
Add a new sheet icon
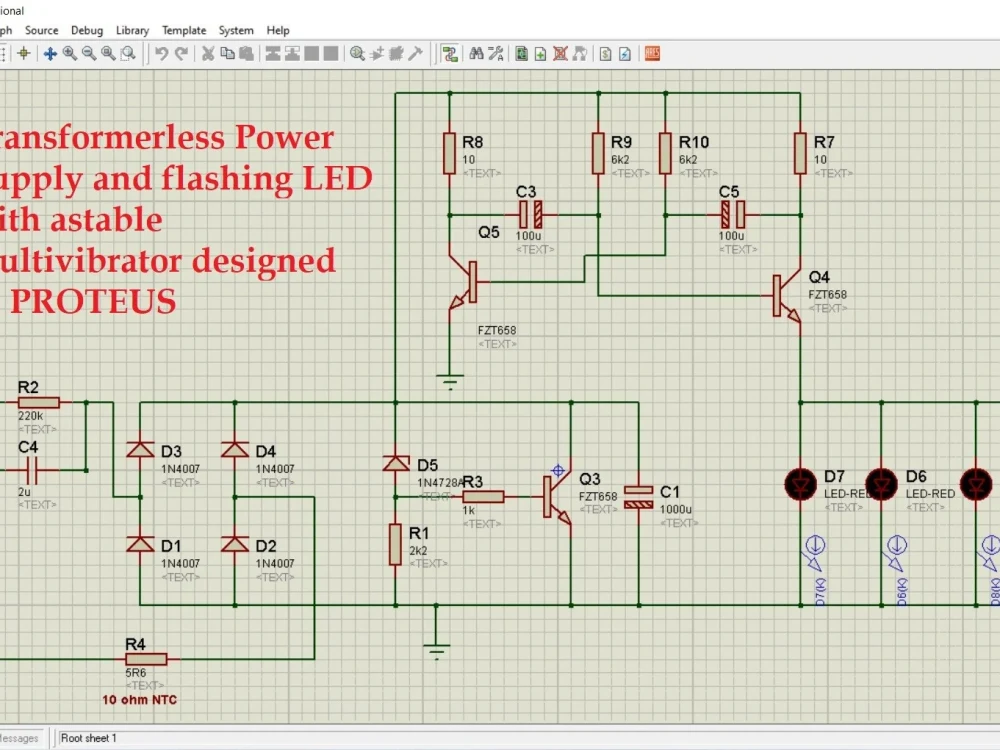540,54
